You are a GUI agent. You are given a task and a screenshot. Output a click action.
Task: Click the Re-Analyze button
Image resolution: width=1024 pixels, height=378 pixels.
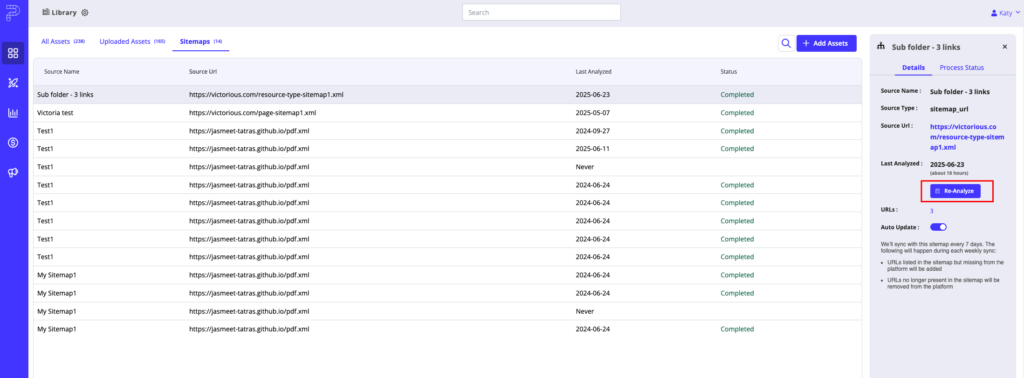955,191
